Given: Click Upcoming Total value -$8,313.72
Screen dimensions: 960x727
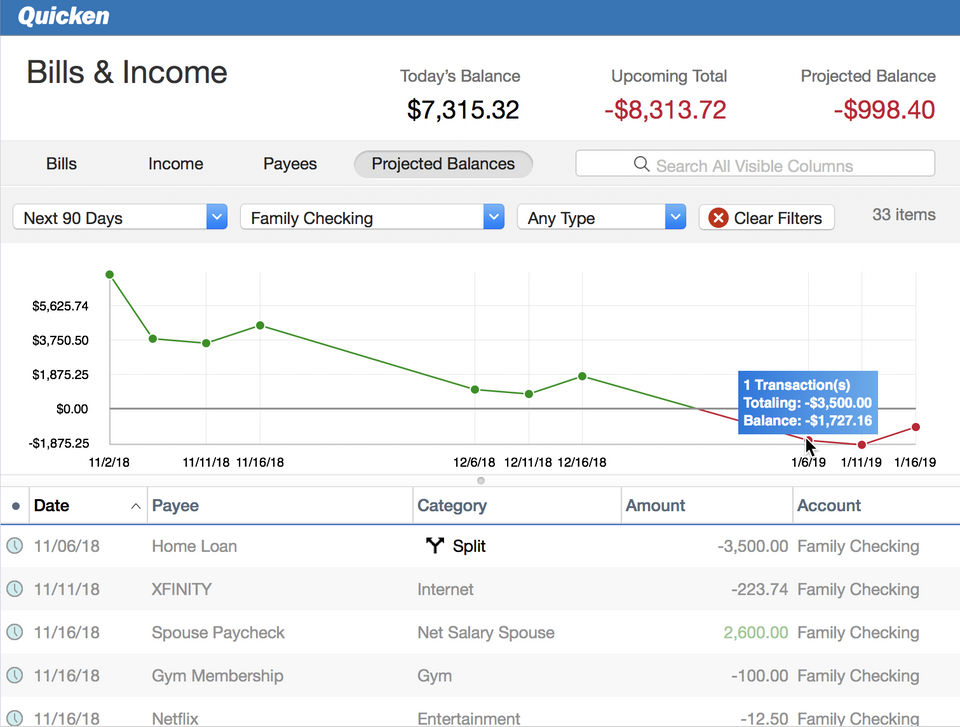Looking at the screenshot, I should 666,110.
